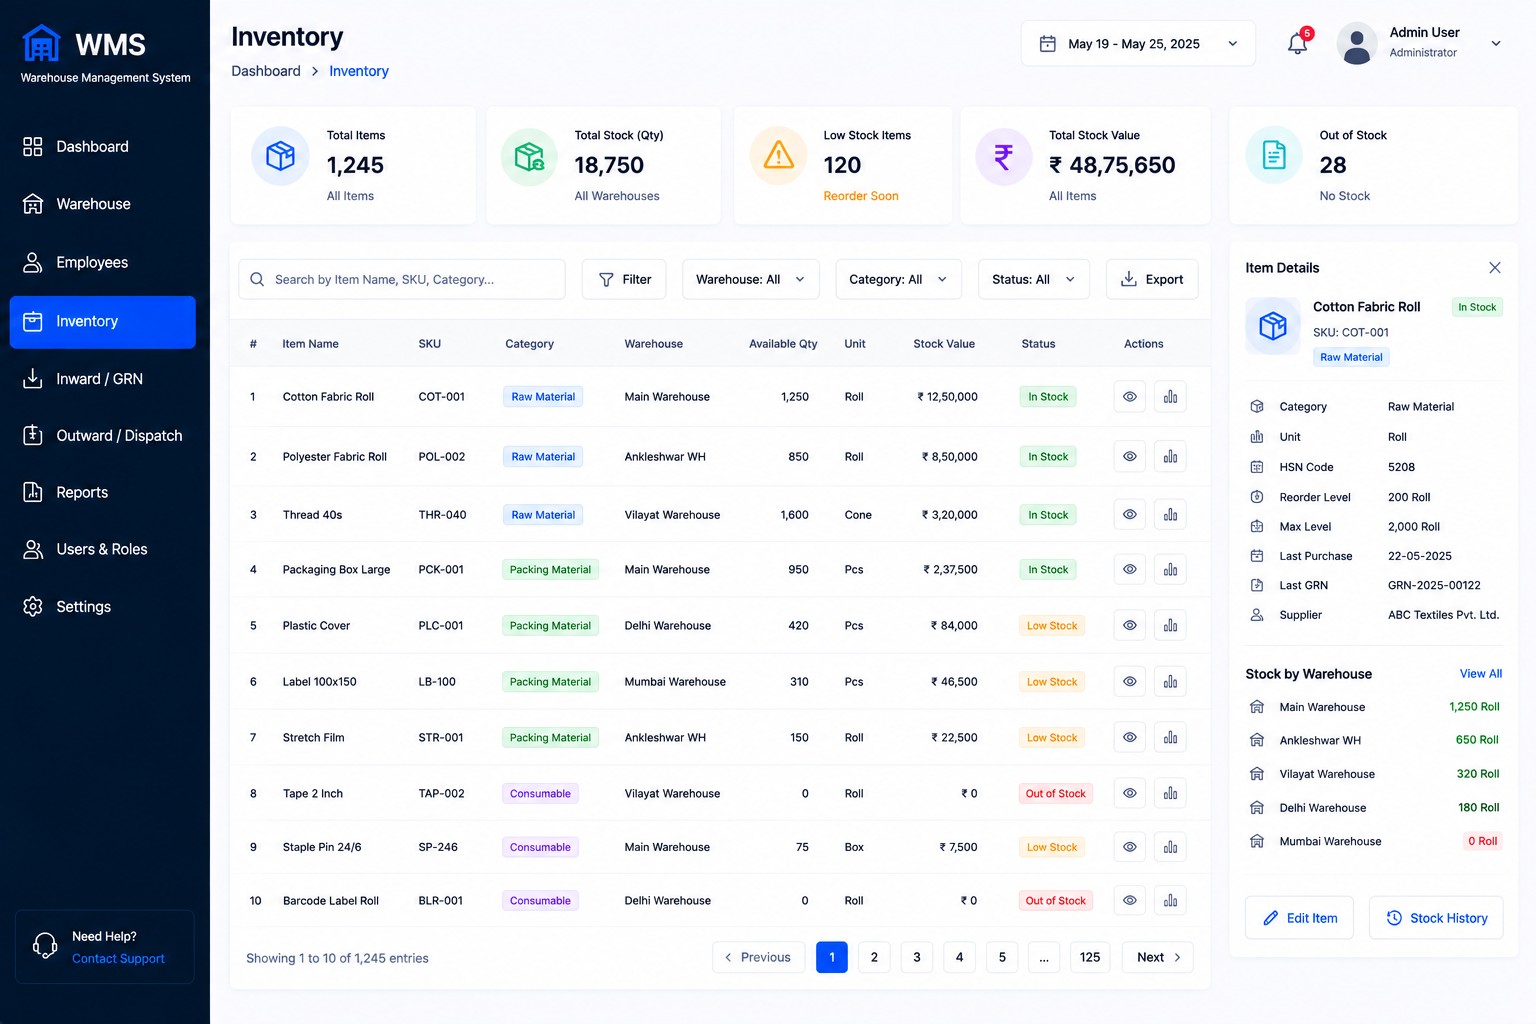This screenshot has width=1536, height=1024.
Task: Click the Total Stock Value rupee icon
Action: tap(1003, 156)
